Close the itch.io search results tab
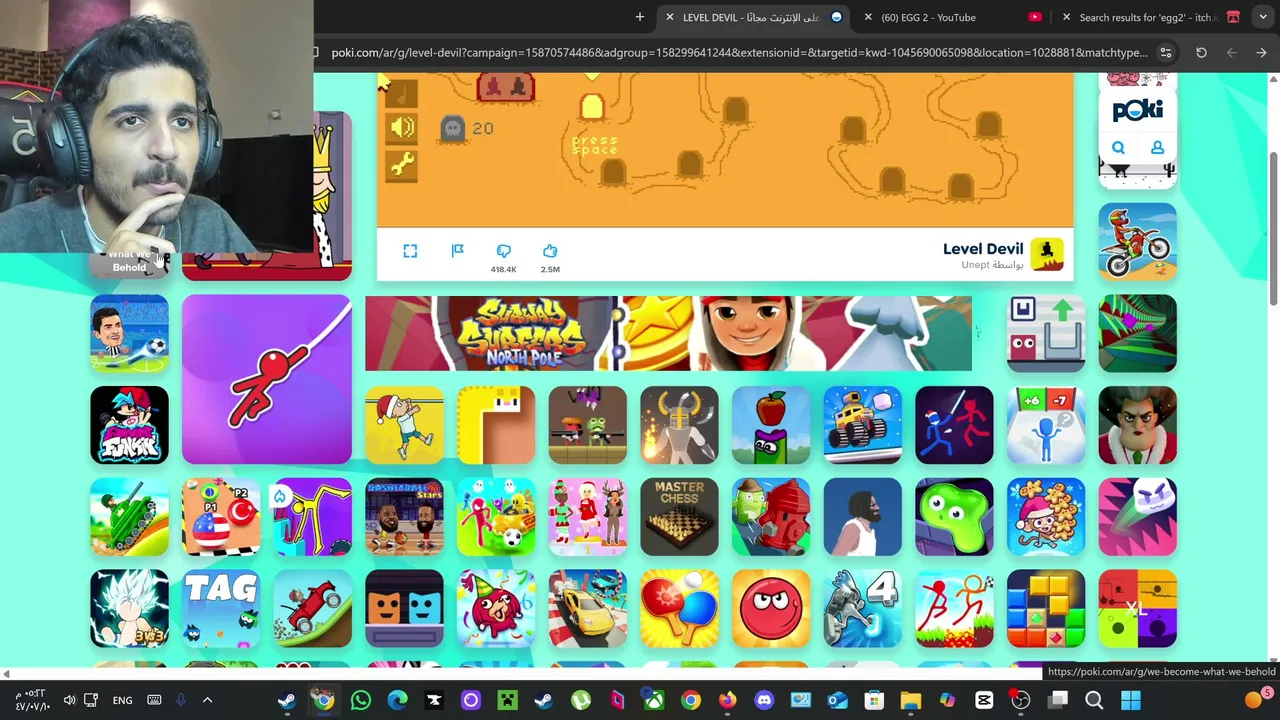1280x720 pixels. click(x=1066, y=17)
